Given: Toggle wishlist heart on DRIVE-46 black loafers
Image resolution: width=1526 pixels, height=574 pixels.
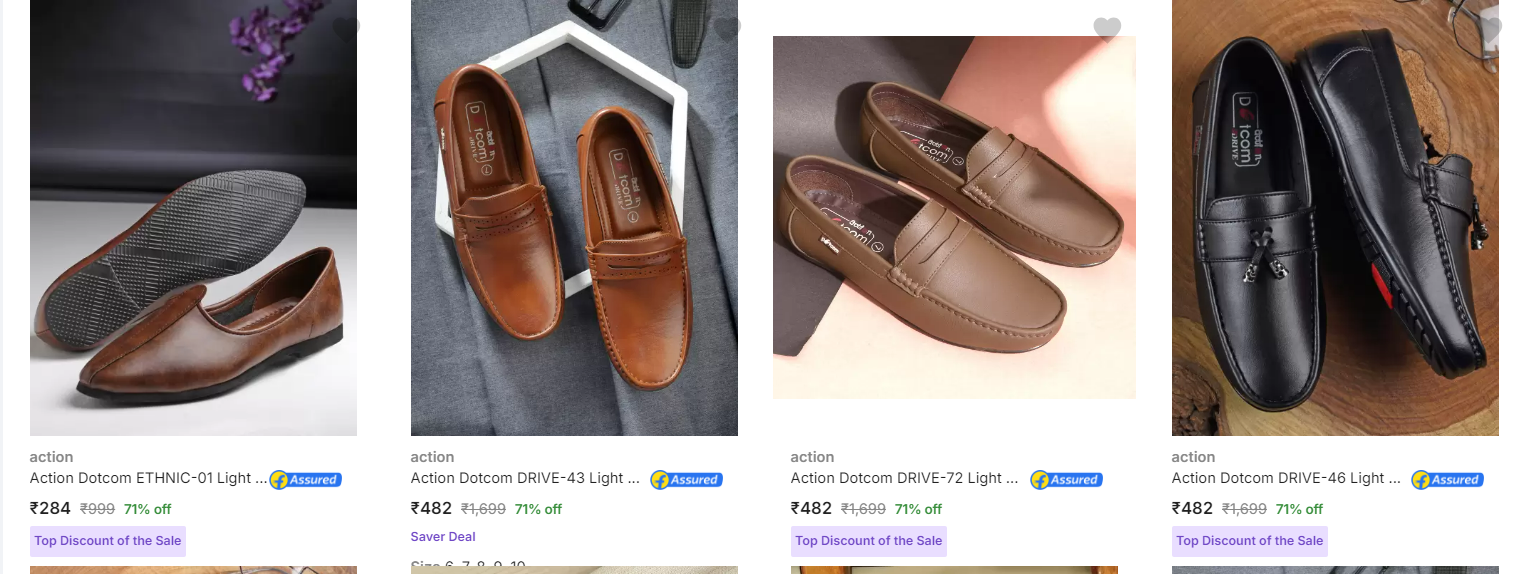Looking at the screenshot, I should tap(1488, 29).
